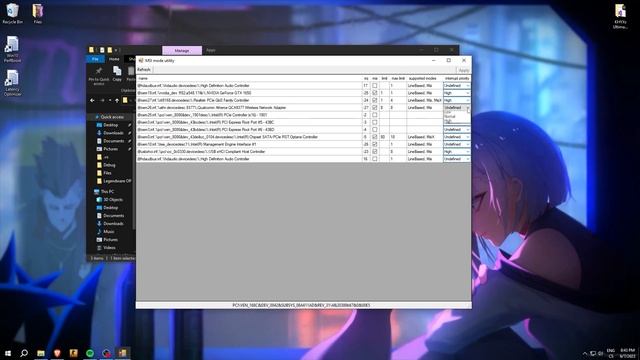
Task: Sort by the supported modes column header
Action: (423, 78)
